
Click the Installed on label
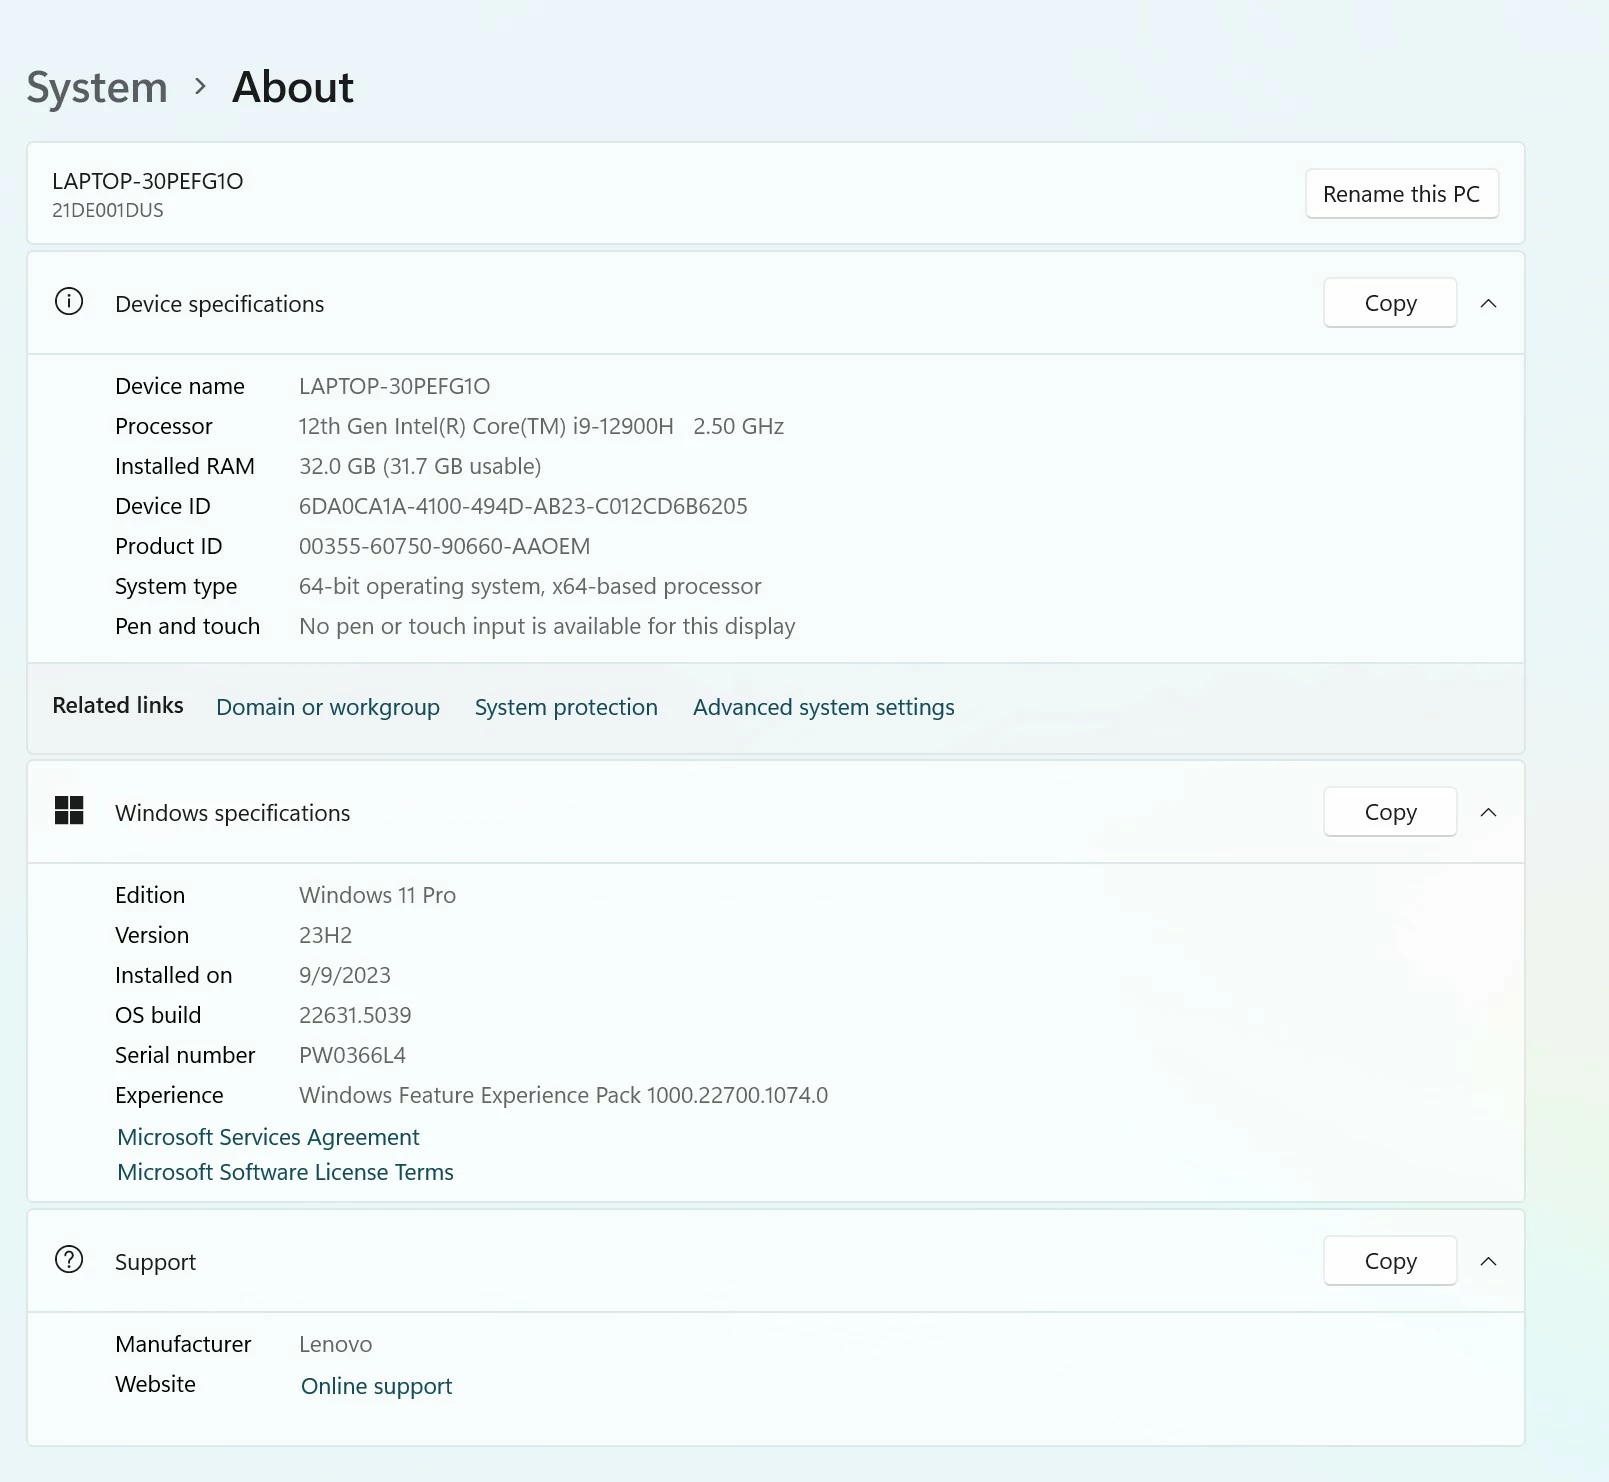pos(174,975)
